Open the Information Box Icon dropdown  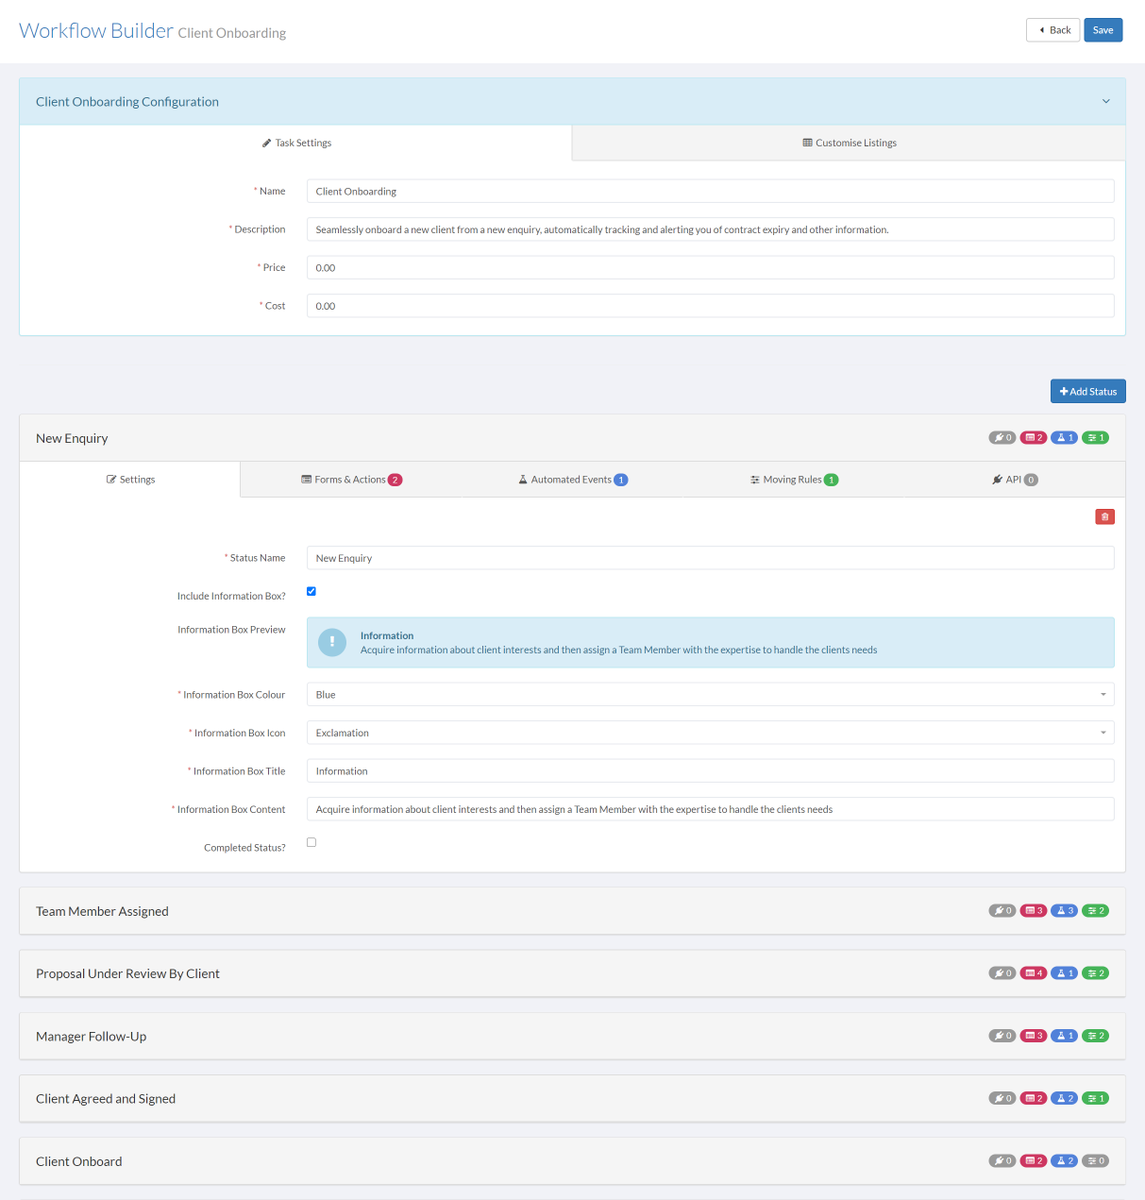(710, 733)
